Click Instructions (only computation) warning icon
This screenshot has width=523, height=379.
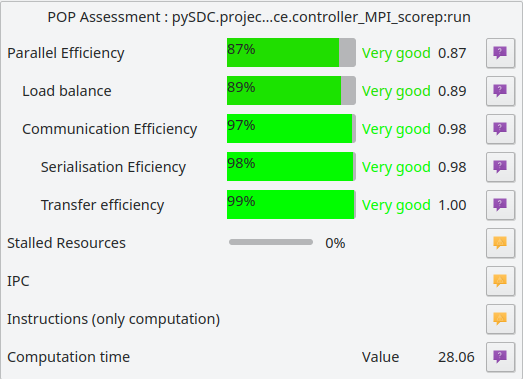pyautogui.click(x=500, y=319)
